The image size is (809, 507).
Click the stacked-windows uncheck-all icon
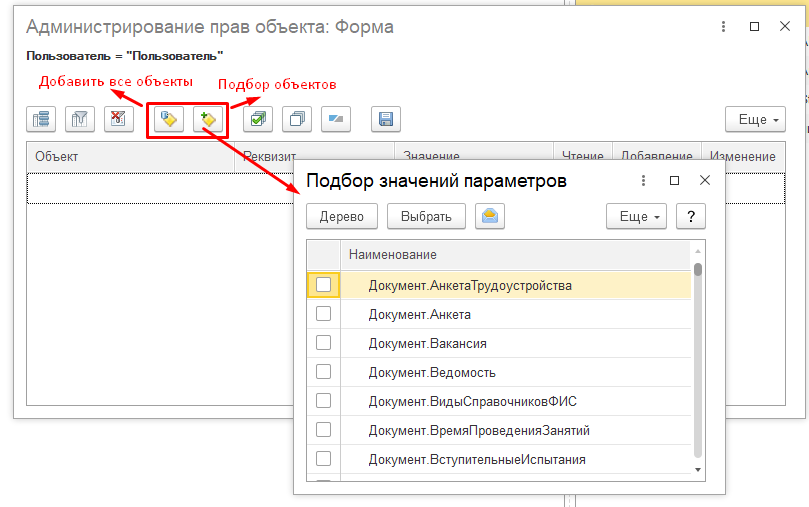(297, 119)
